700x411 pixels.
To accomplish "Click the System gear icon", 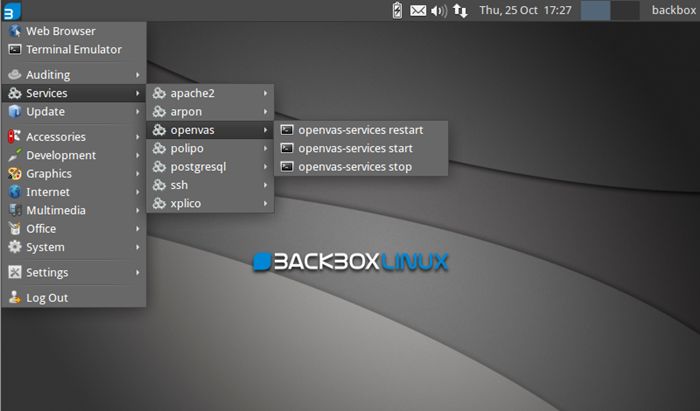I will [x=15, y=246].
